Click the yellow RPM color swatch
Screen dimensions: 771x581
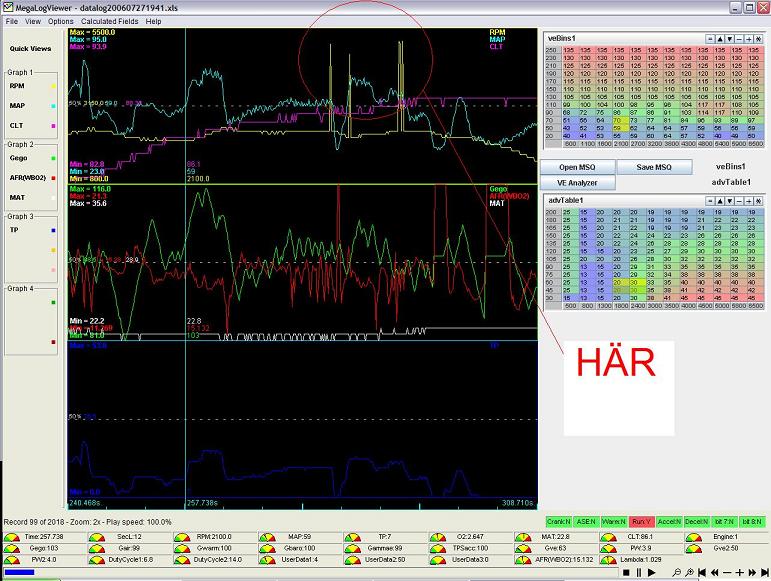click(x=54, y=87)
